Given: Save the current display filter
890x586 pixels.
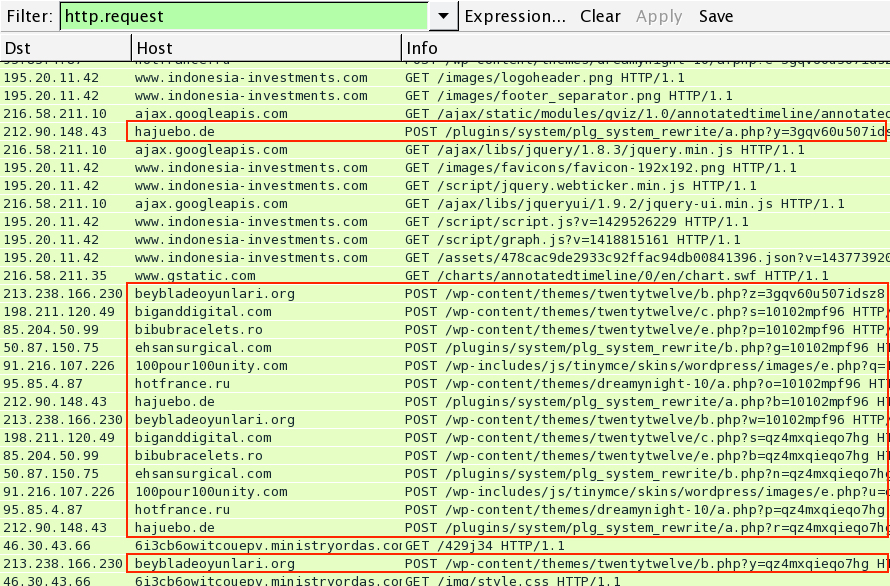Looking at the screenshot, I should [716, 16].
